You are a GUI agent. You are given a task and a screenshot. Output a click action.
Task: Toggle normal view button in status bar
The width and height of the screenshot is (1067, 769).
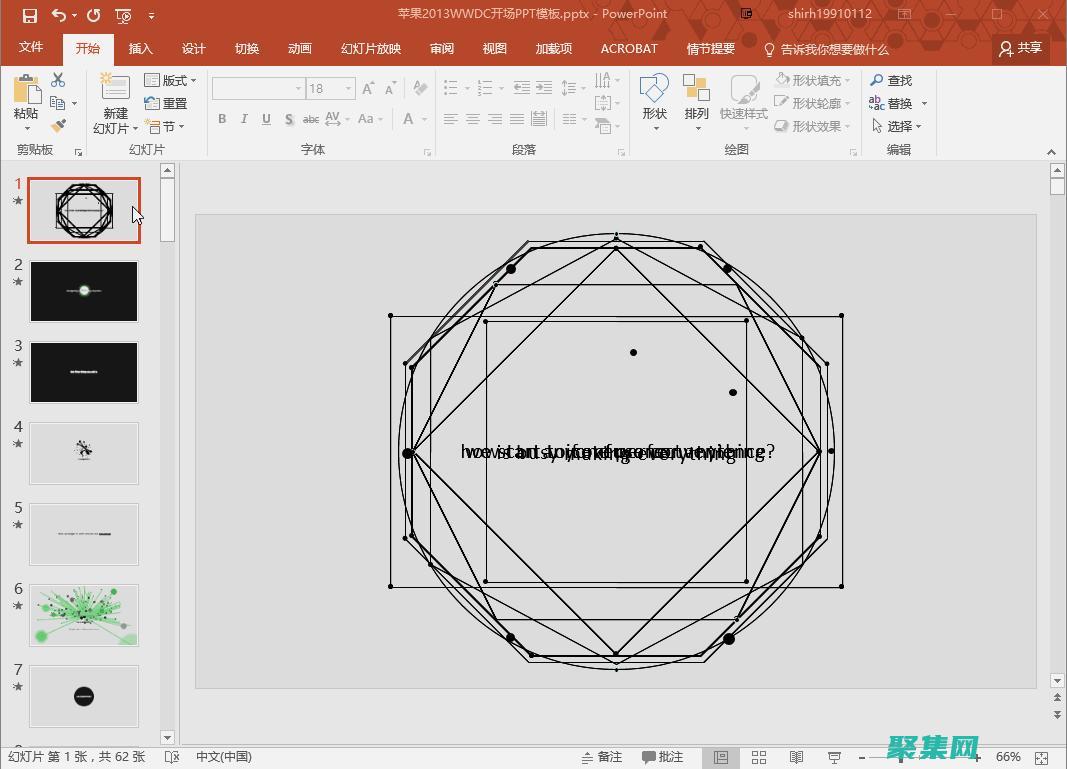pos(720,757)
